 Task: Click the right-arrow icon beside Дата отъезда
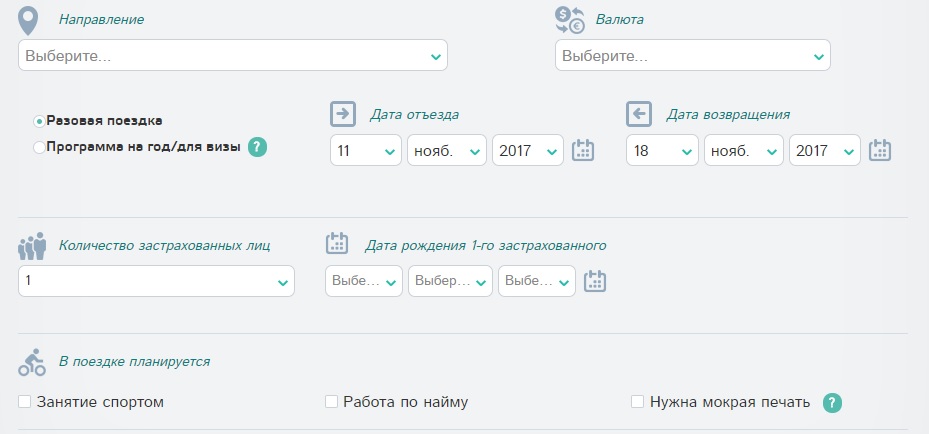tap(342, 114)
